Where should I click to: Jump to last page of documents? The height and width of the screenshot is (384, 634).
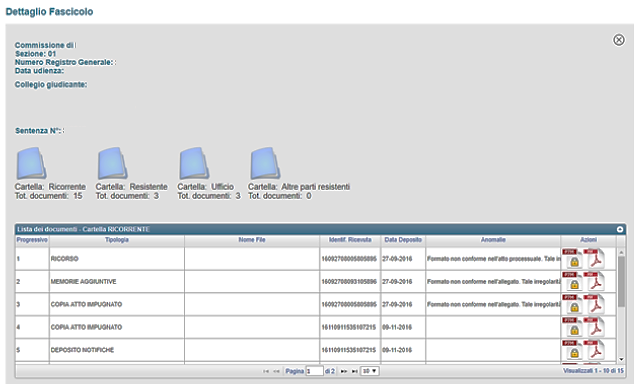click(355, 371)
